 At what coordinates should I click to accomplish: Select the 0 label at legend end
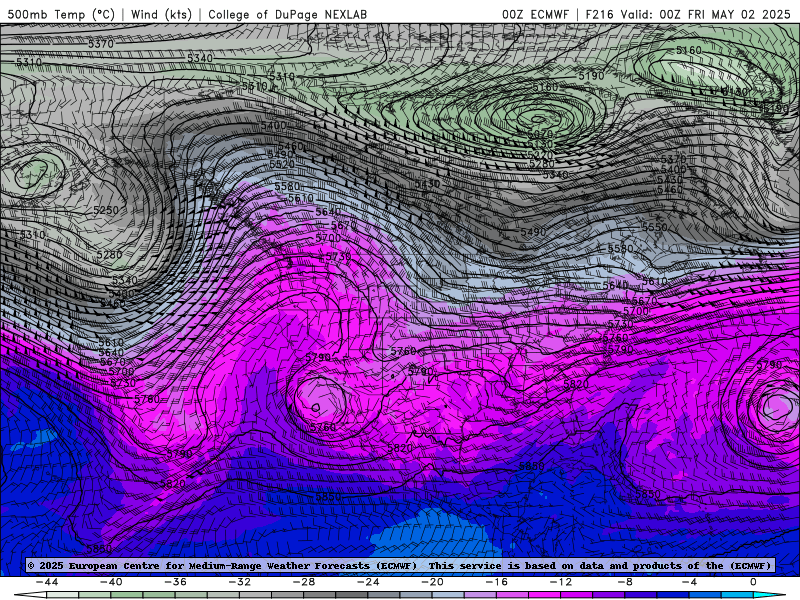pos(753,582)
